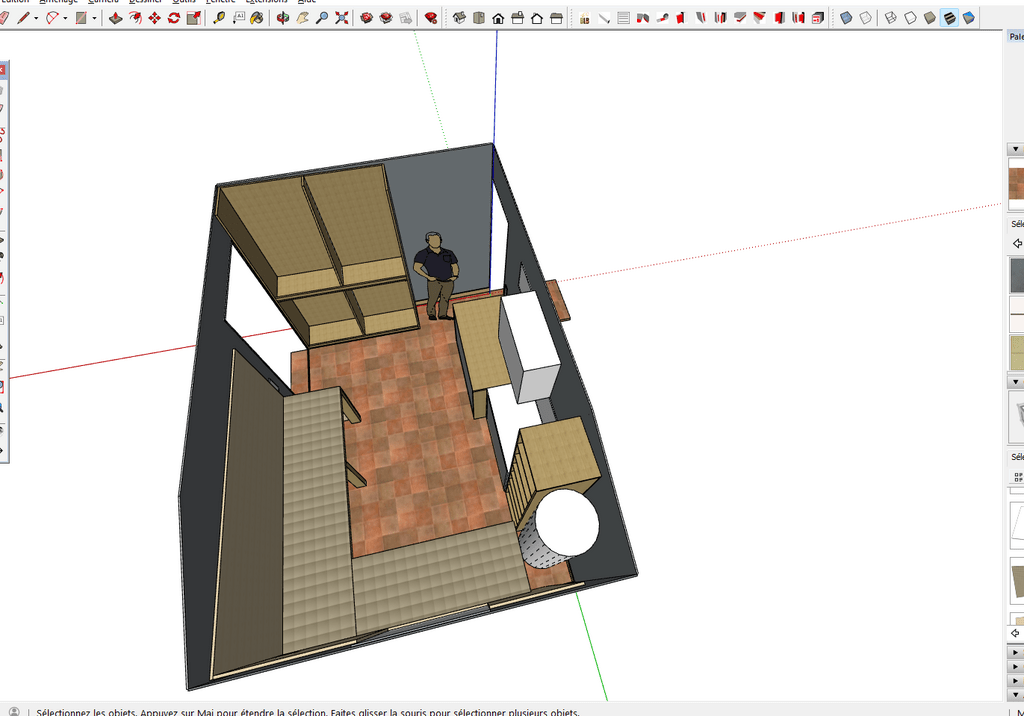Enable Hidden Line face style
Image resolution: width=1024 pixels, height=716 pixels.
910,18
